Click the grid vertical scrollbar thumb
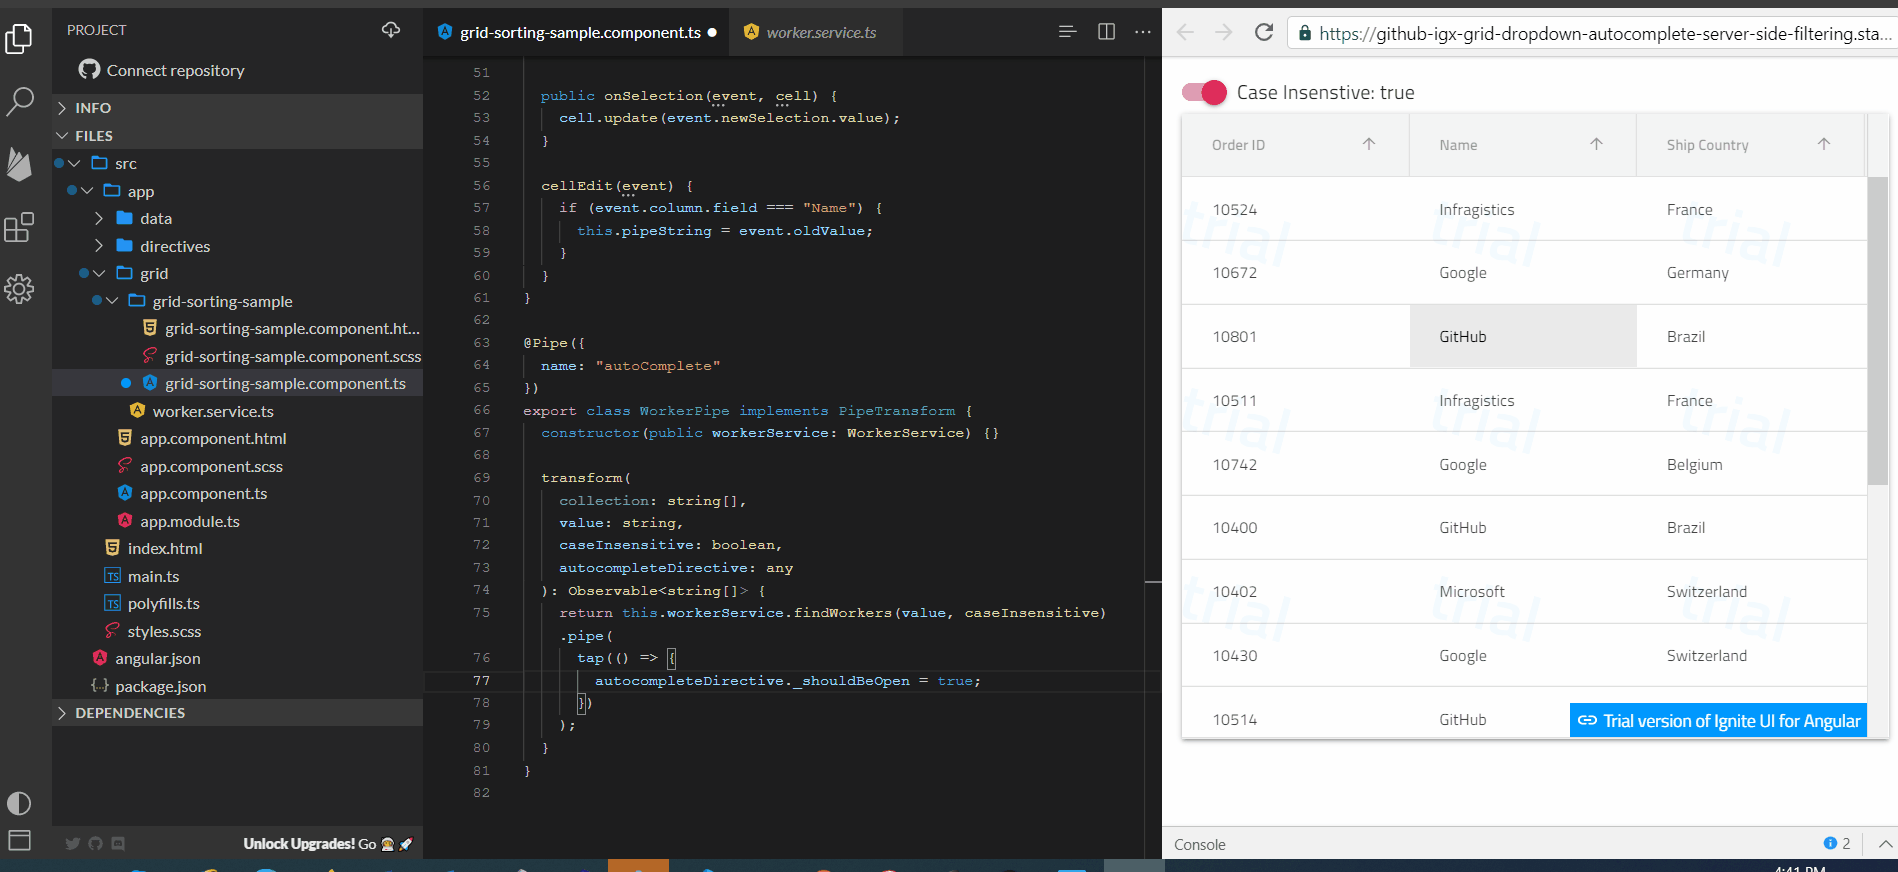The width and height of the screenshot is (1898, 872). tap(1877, 331)
